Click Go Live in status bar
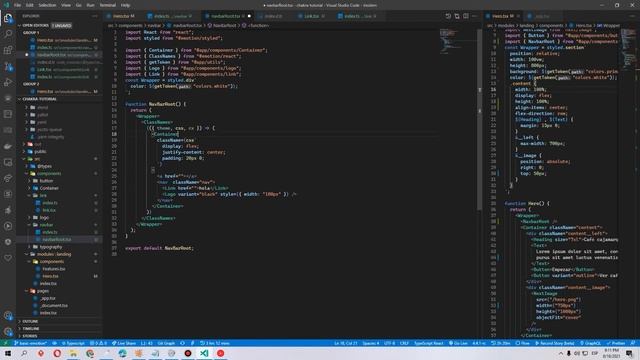The image size is (640, 360). coord(458,343)
